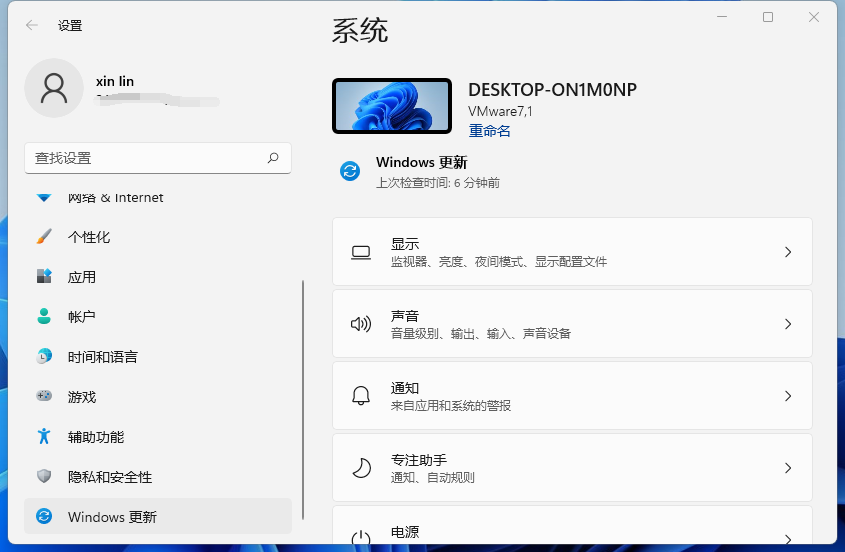
Task: Click the user profile avatar icon
Action: pos(54,88)
